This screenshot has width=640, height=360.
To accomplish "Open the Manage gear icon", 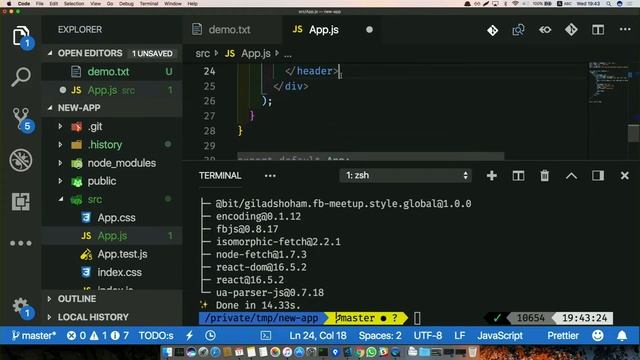I will [21, 307].
